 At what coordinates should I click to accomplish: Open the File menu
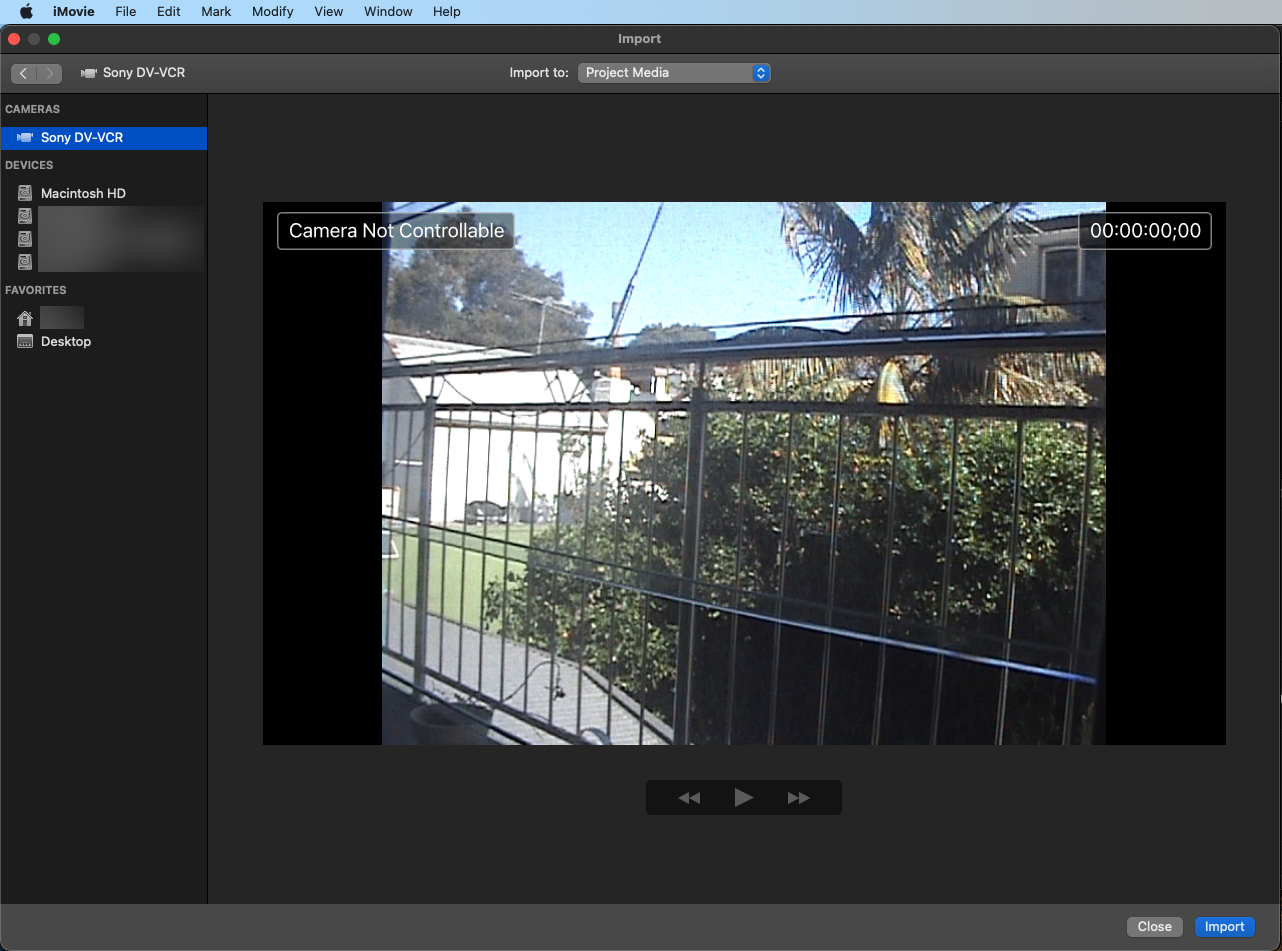pyautogui.click(x=125, y=12)
